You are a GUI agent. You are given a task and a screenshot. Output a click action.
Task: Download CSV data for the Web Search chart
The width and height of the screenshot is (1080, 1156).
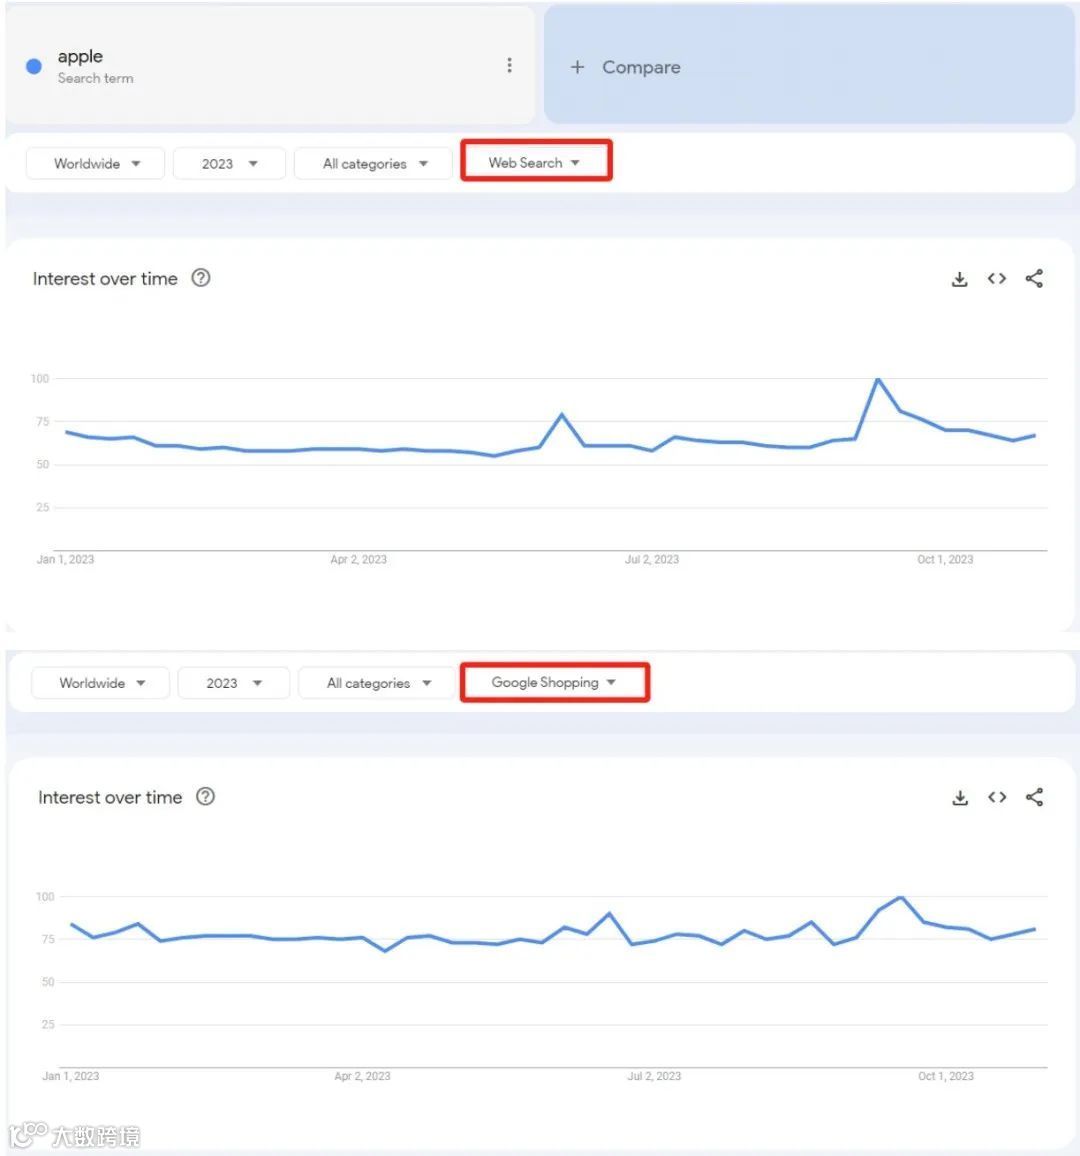pyautogui.click(x=959, y=279)
